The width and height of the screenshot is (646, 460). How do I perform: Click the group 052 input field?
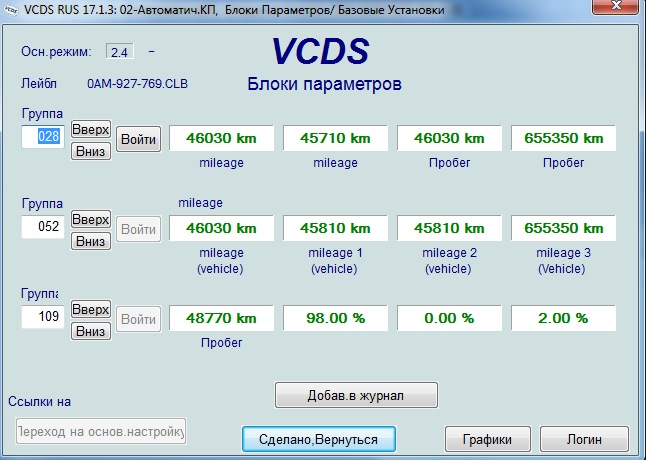pos(43,226)
